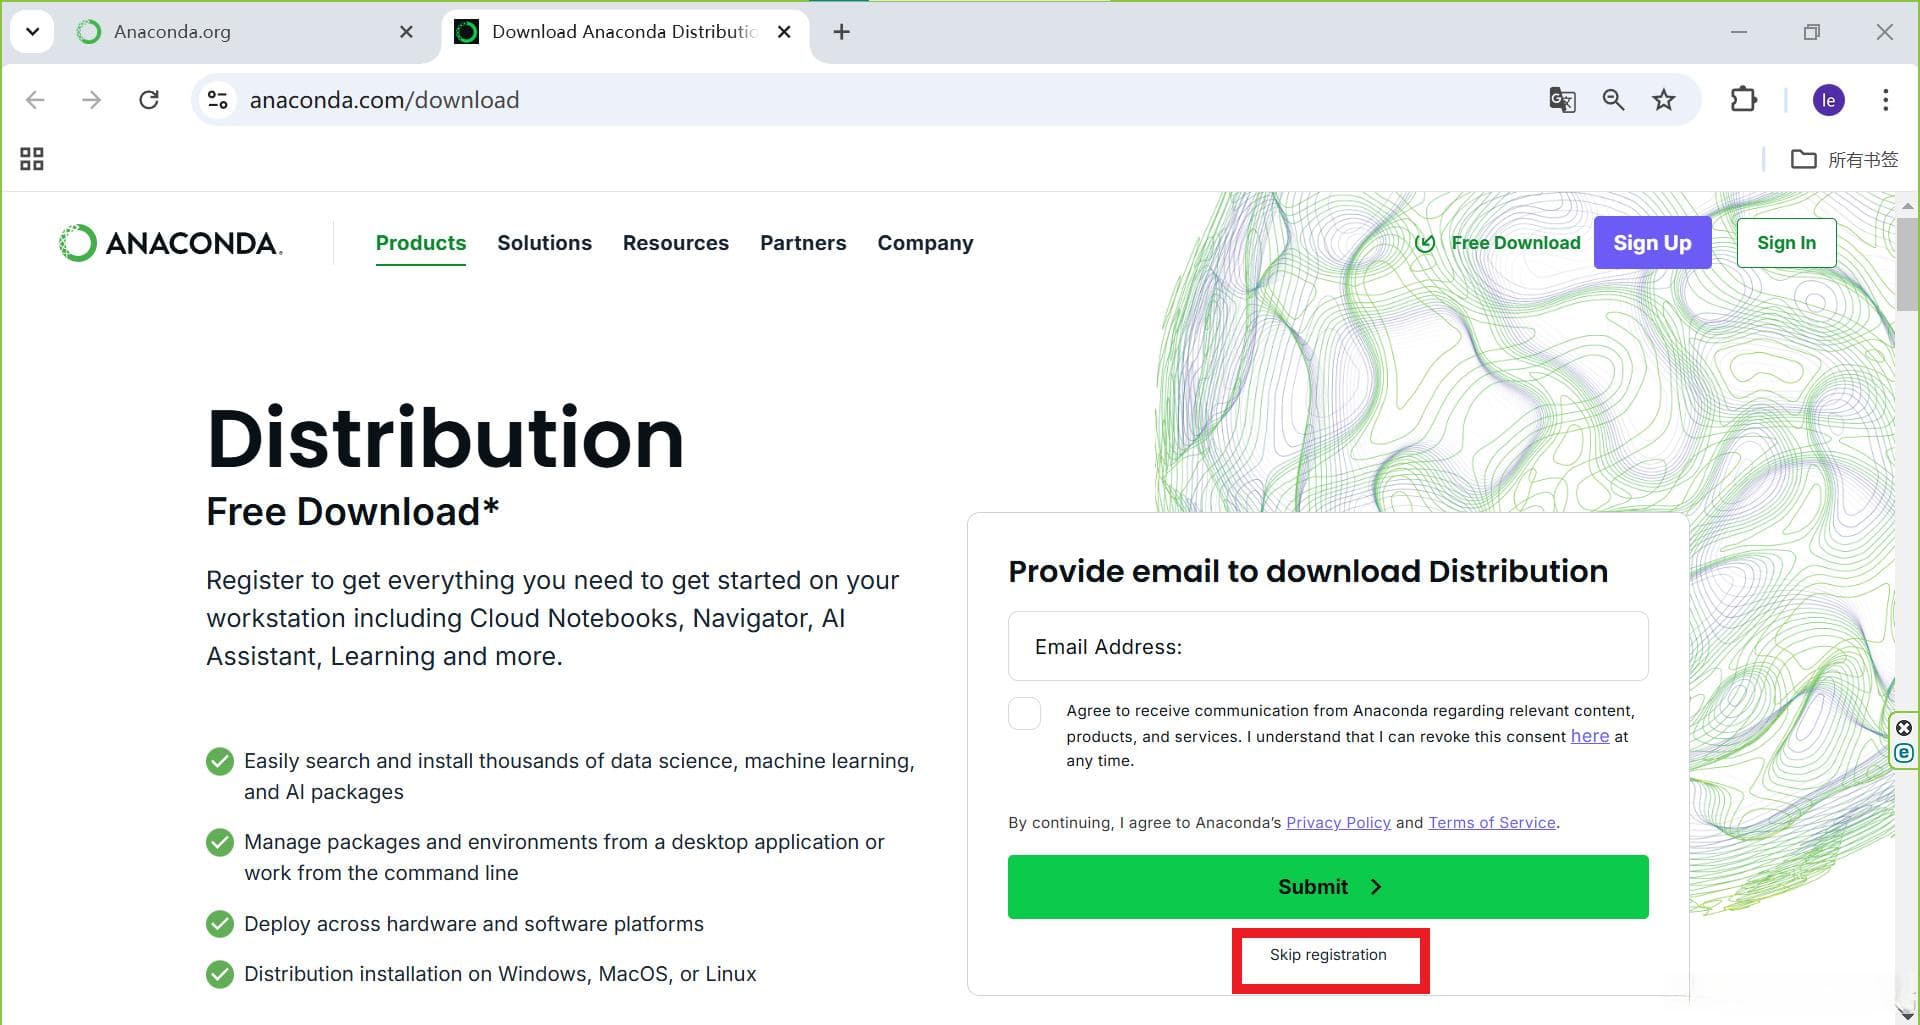Open the Chrome three-dot menu
The width and height of the screenshot is (1920, 1025).
tap(1885, 100)
